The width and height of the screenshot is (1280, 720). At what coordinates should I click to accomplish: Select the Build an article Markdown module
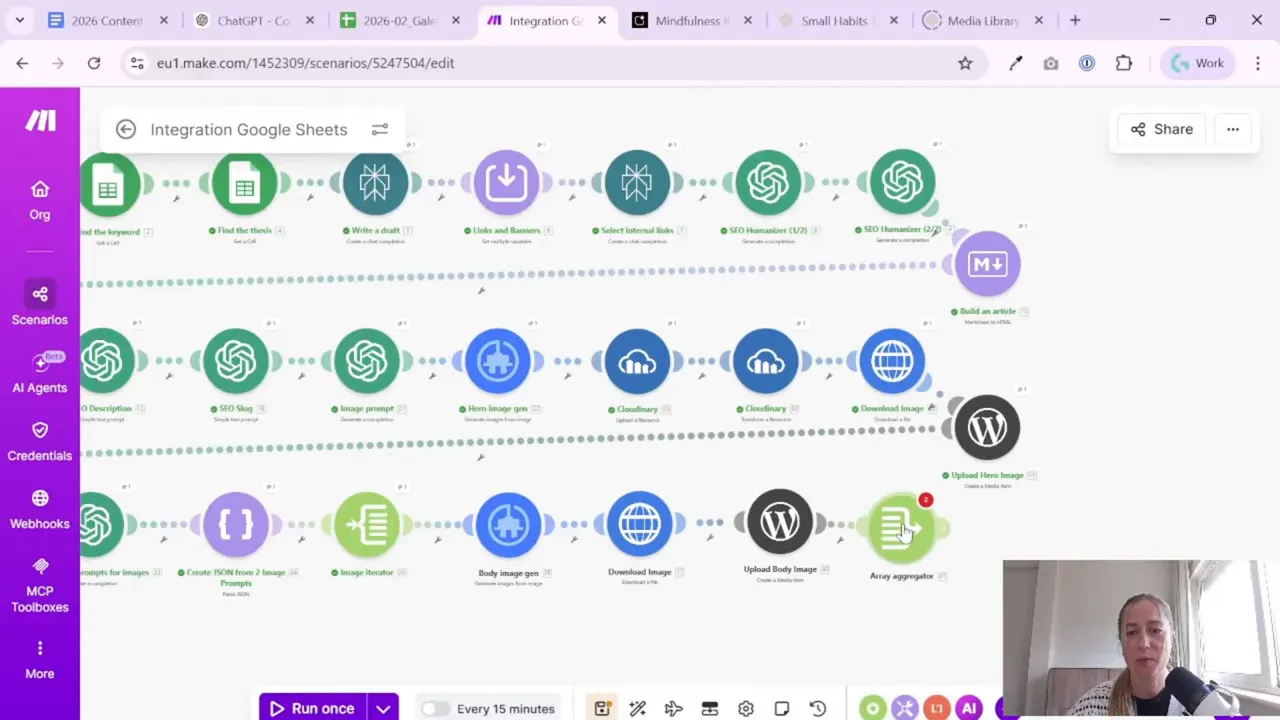pyautogui.click(x=987, y=264)
